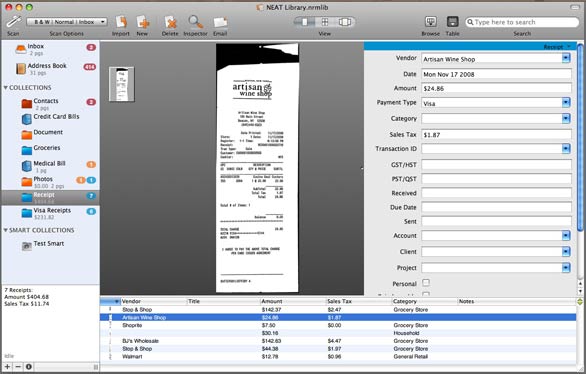Click the New item icon
The width and height of the screenshot is (586, 374).
(x=142, y=22)
